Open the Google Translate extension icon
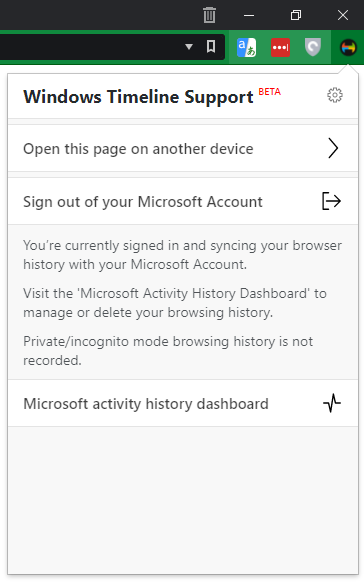The height and width of the screenshot is (582, 364). (246, 48)
